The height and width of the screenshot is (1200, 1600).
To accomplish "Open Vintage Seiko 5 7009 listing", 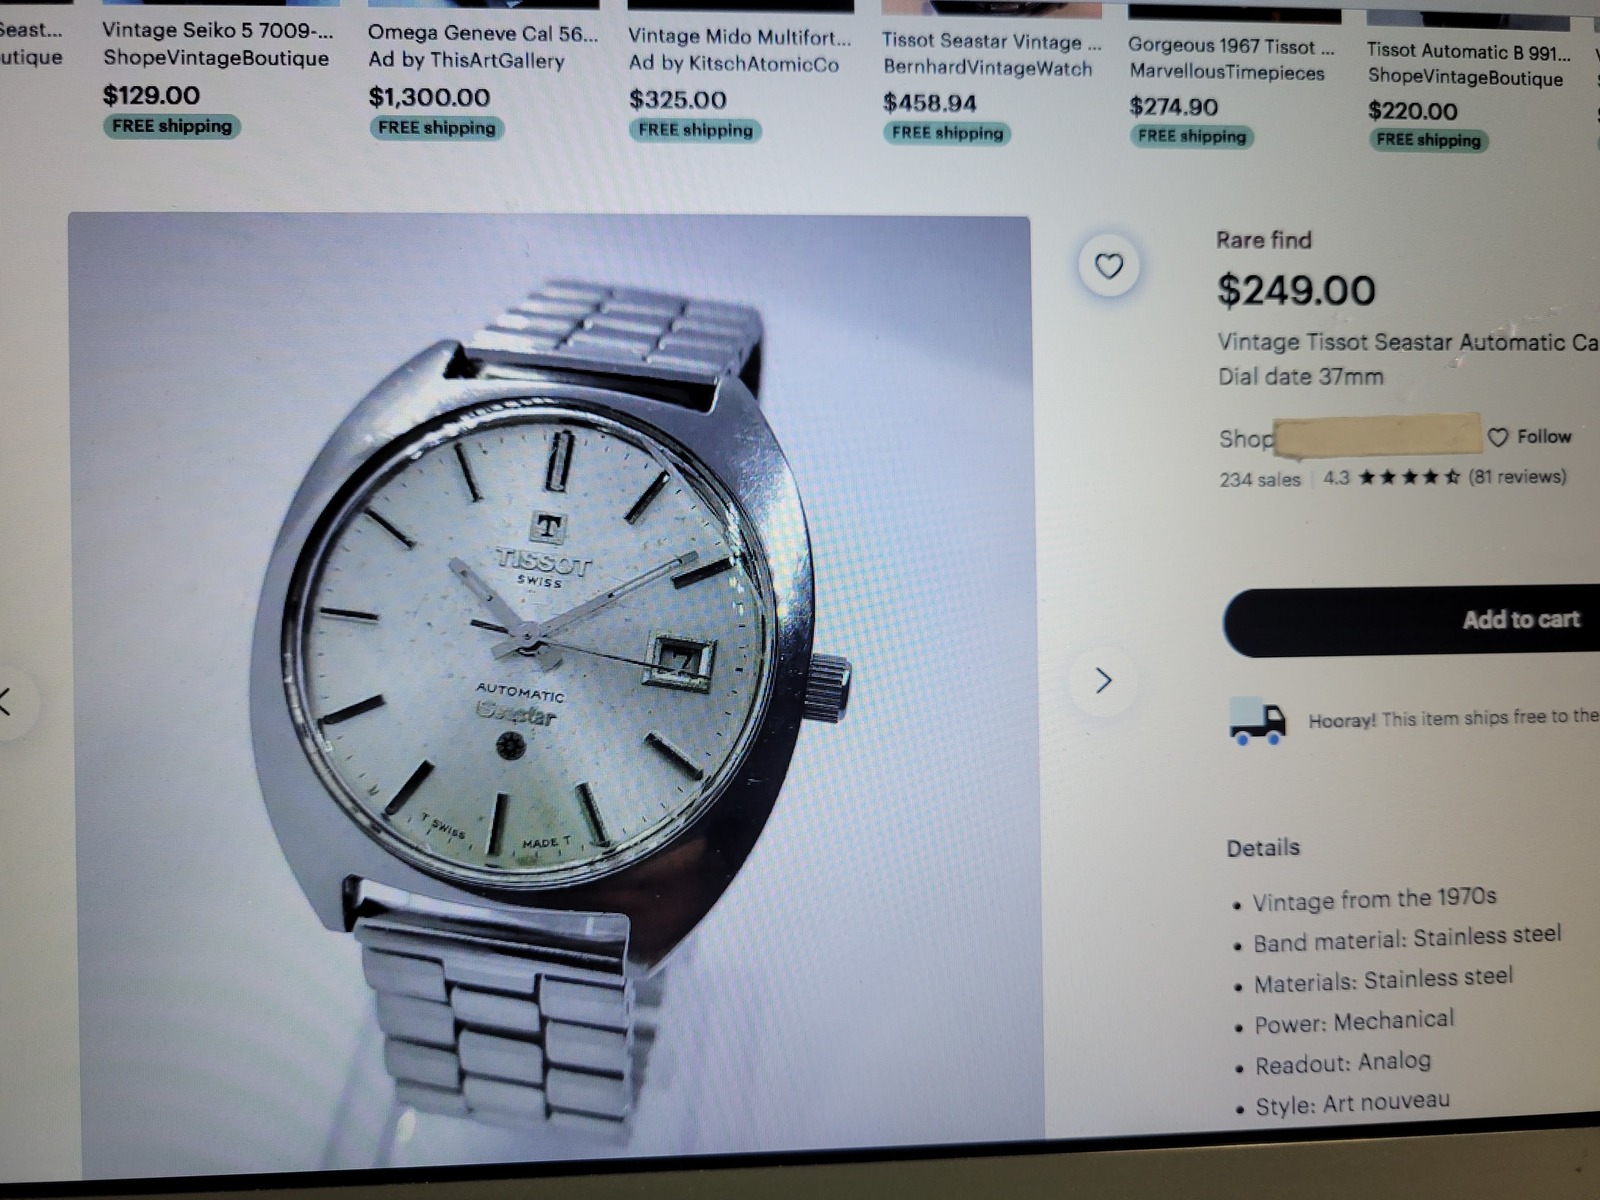I will click(217, 31).
